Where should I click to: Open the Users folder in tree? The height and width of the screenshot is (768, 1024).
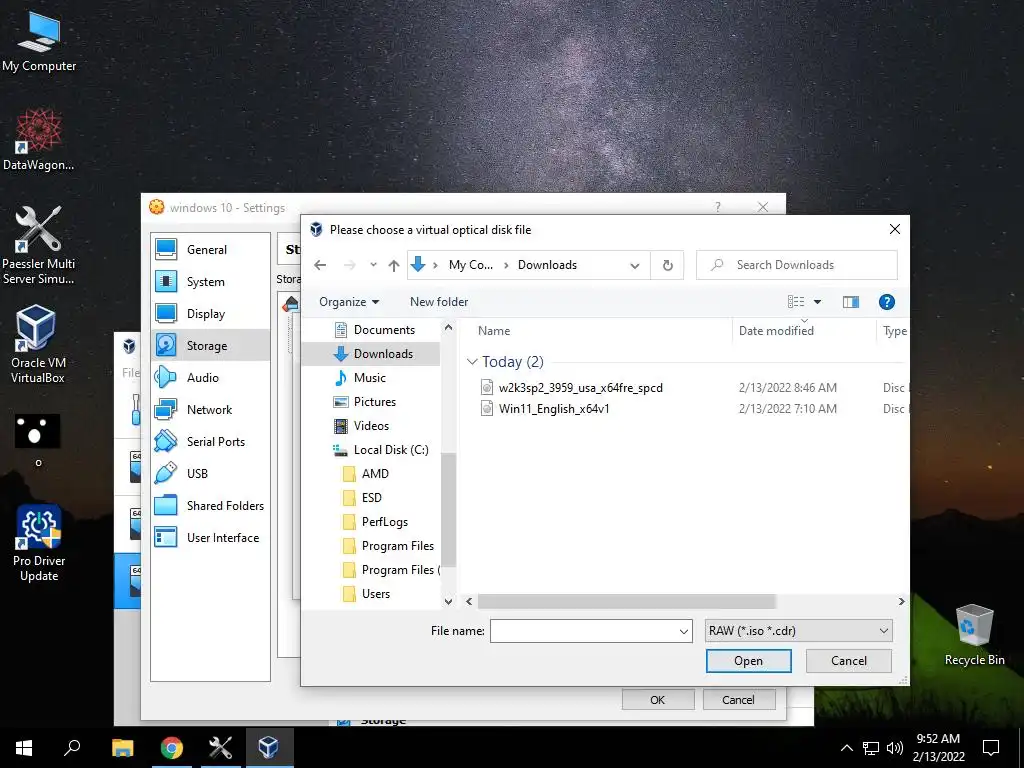tap(376, 594)
